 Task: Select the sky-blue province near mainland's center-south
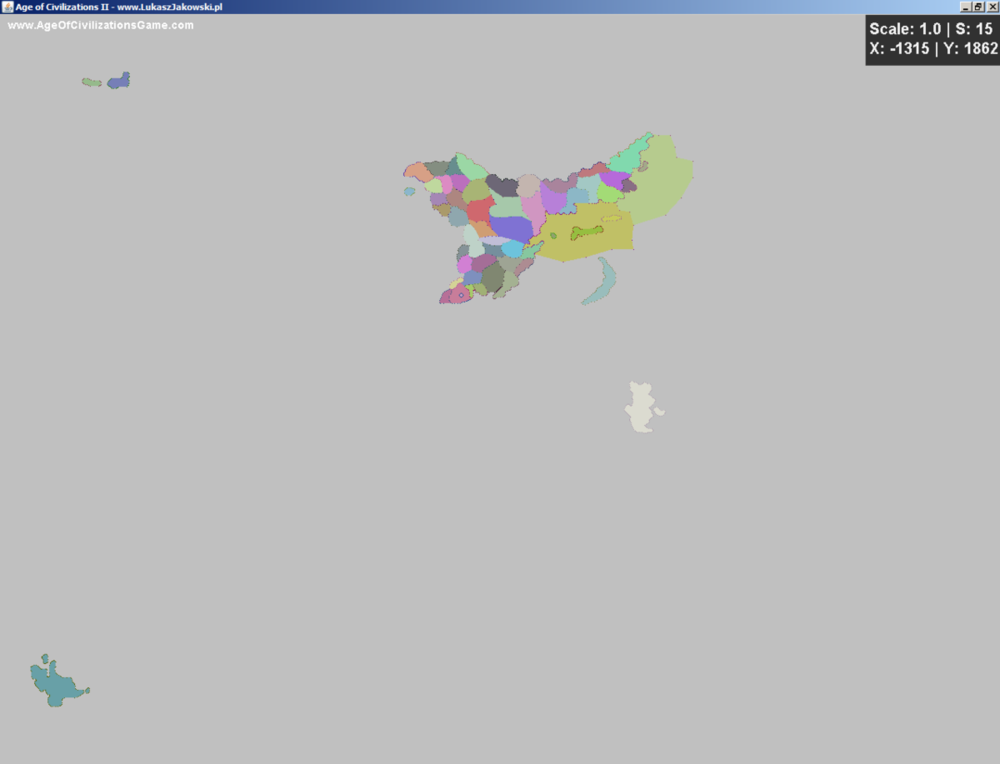pos(512,249)
